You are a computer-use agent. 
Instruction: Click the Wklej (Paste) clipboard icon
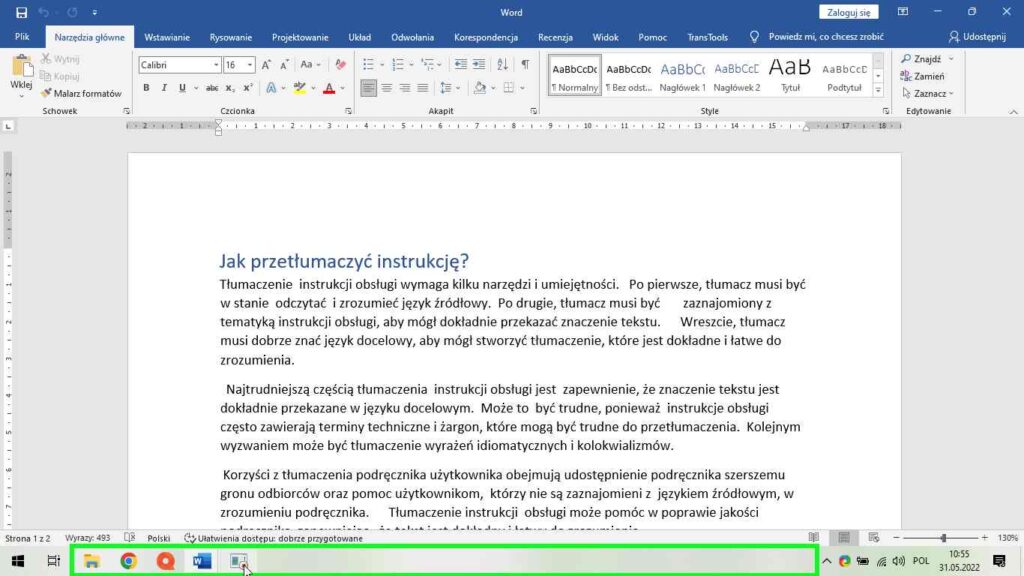(x=21, y=70)
